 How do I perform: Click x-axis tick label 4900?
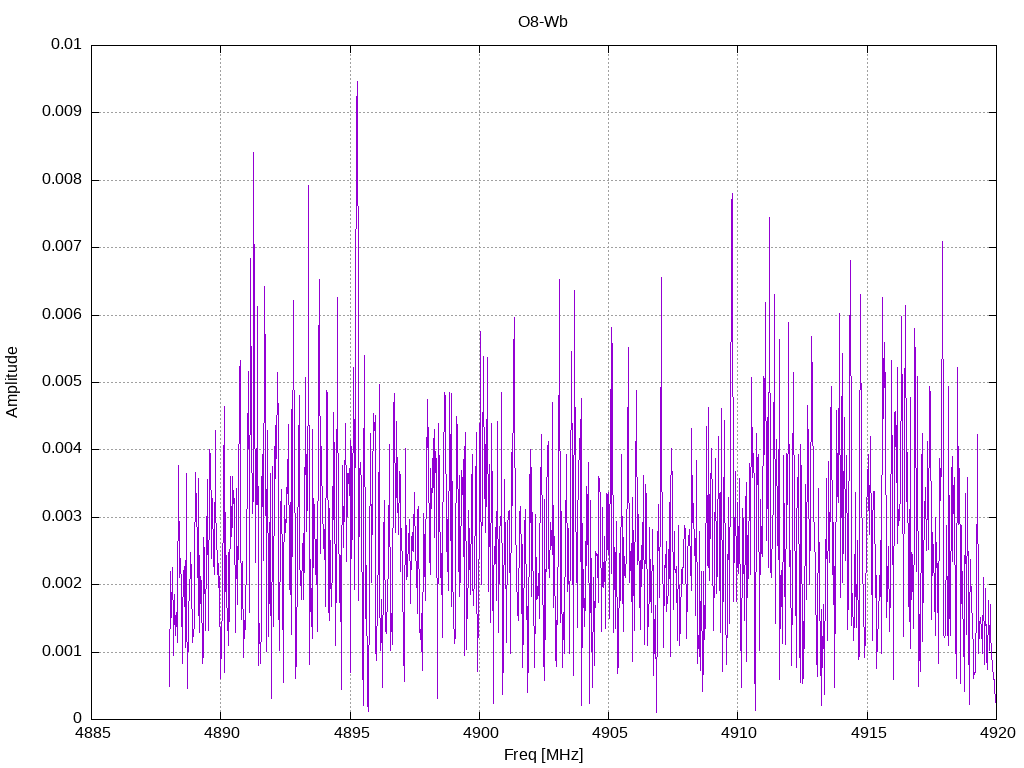pyautogui.click(x=479, y=733)
